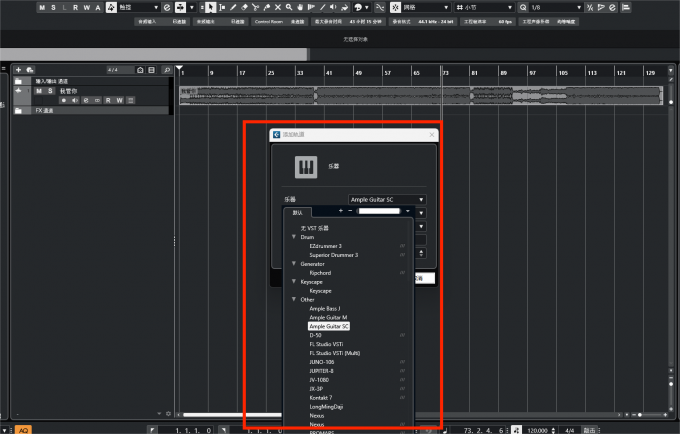The image size is (680, 434).
Task: Toggle global Read automation R in toolbar
Action: (75, 7)
